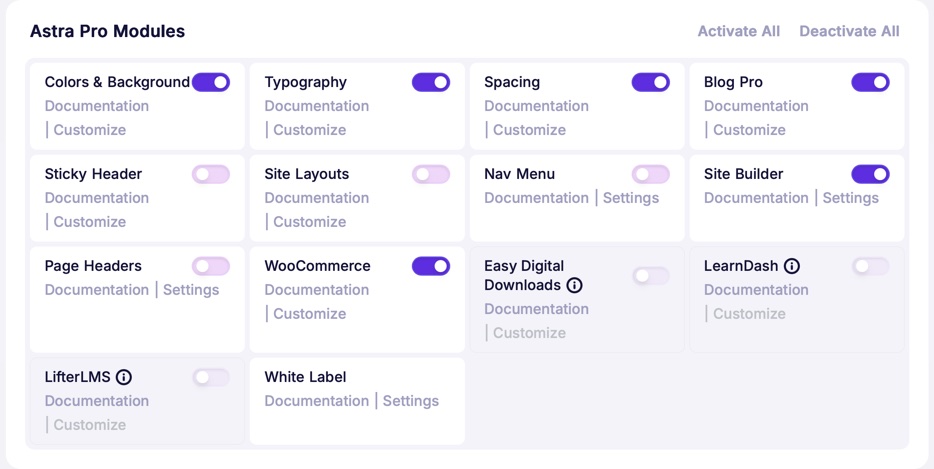Open Nav Menu Settings link

pos(631,198)
